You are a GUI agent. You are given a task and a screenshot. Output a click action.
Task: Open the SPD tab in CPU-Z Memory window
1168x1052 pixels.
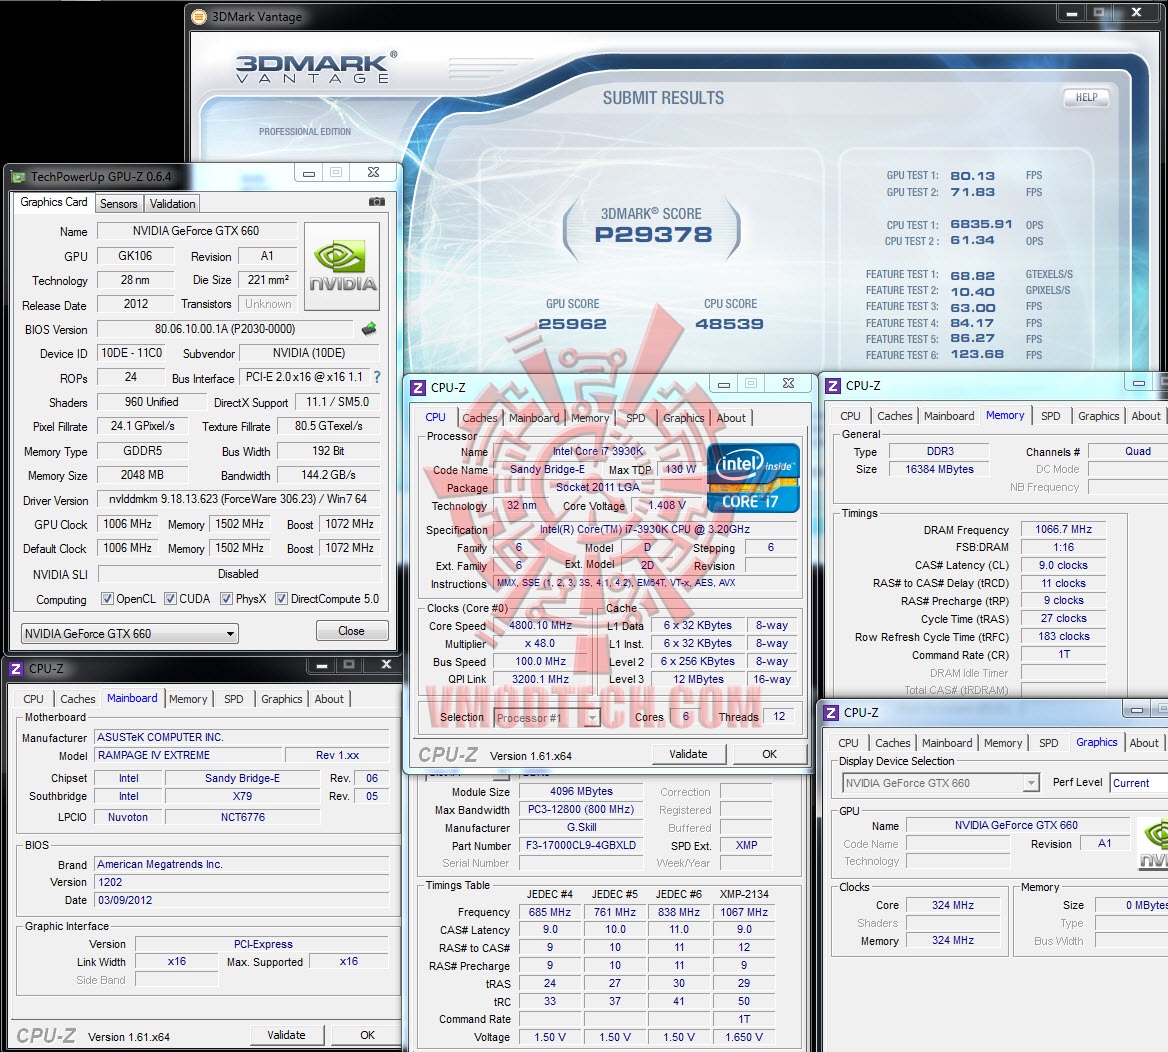pos(1050,416)
